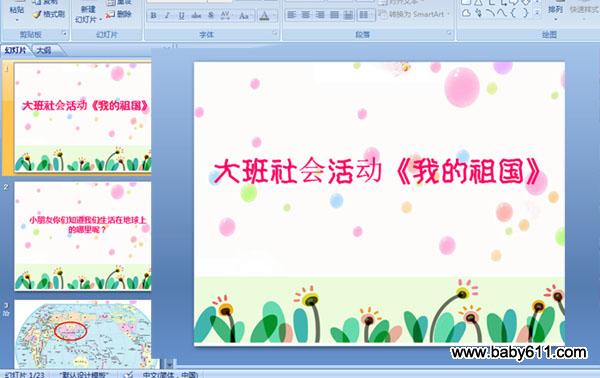Open character spacing AV option
Viewport: 600px width, 378px height.
click(x=226, y=16)
